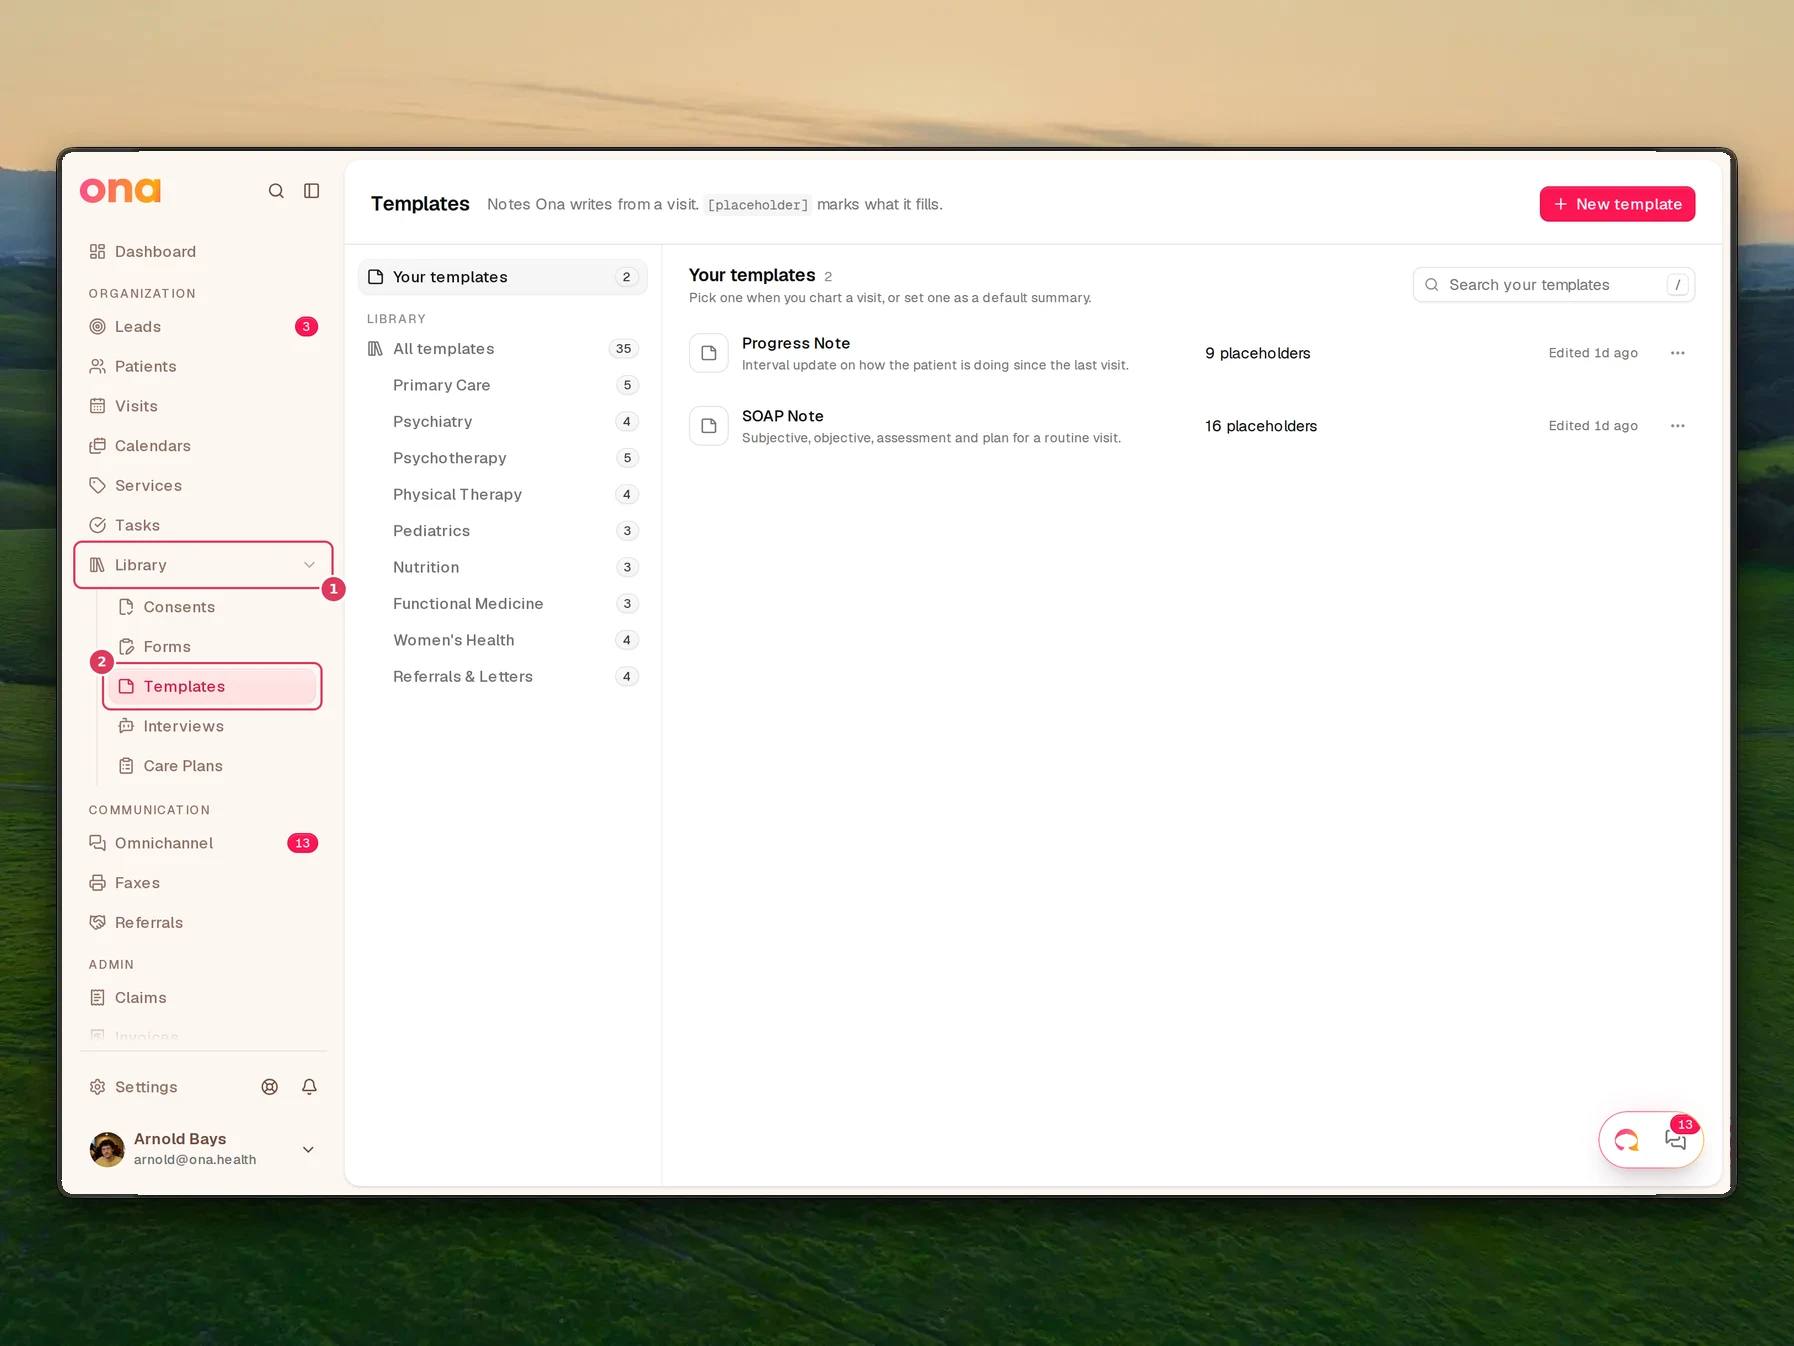Collapse the sidebar with the panel icon
1794x1346 pixels.
(312, 191)
